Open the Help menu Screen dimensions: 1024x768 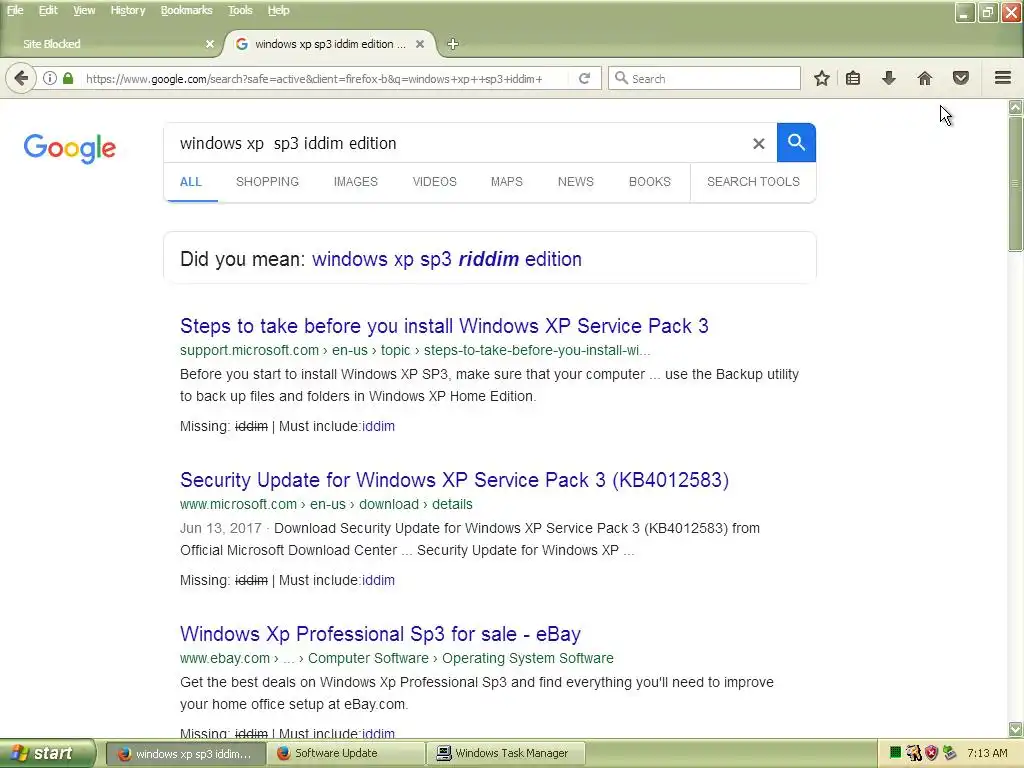click(x=278, y=10)
